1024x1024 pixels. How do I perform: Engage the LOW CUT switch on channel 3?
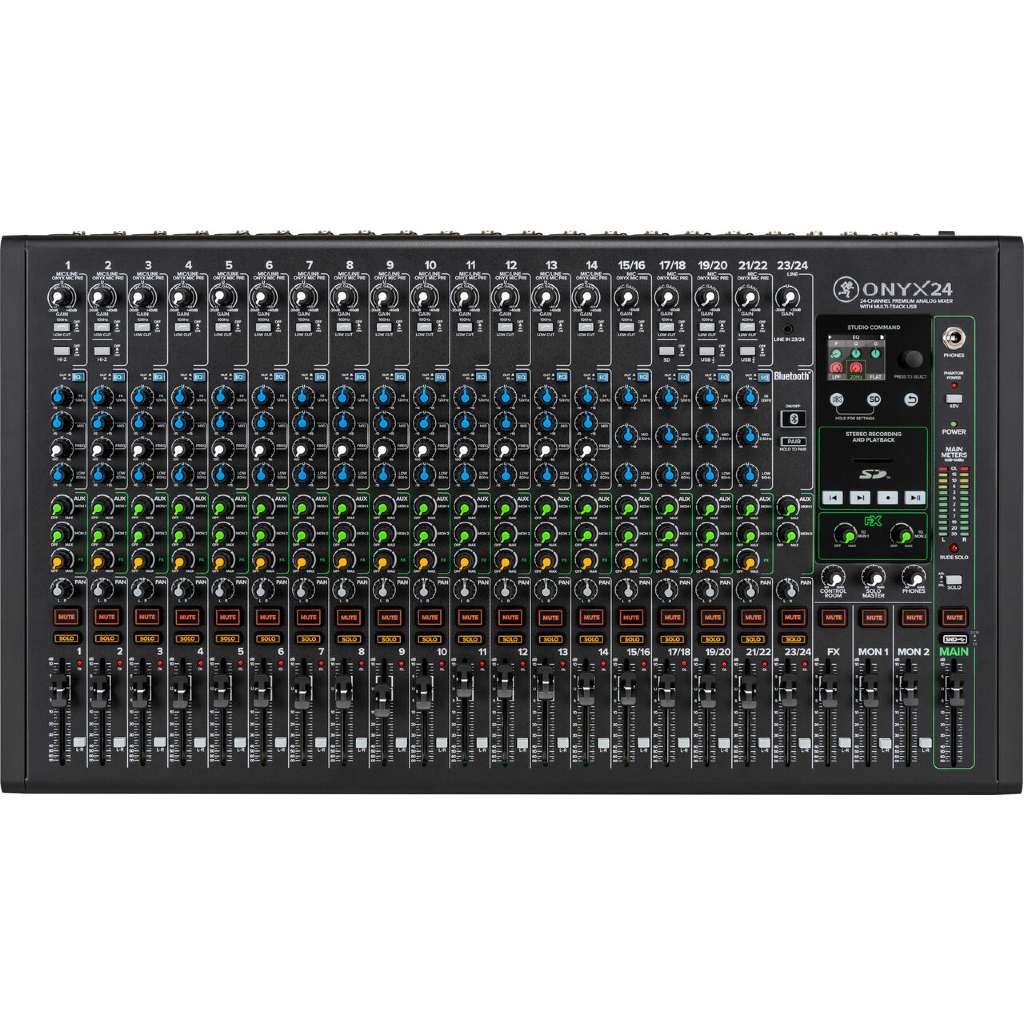click(x=143, y=327)
